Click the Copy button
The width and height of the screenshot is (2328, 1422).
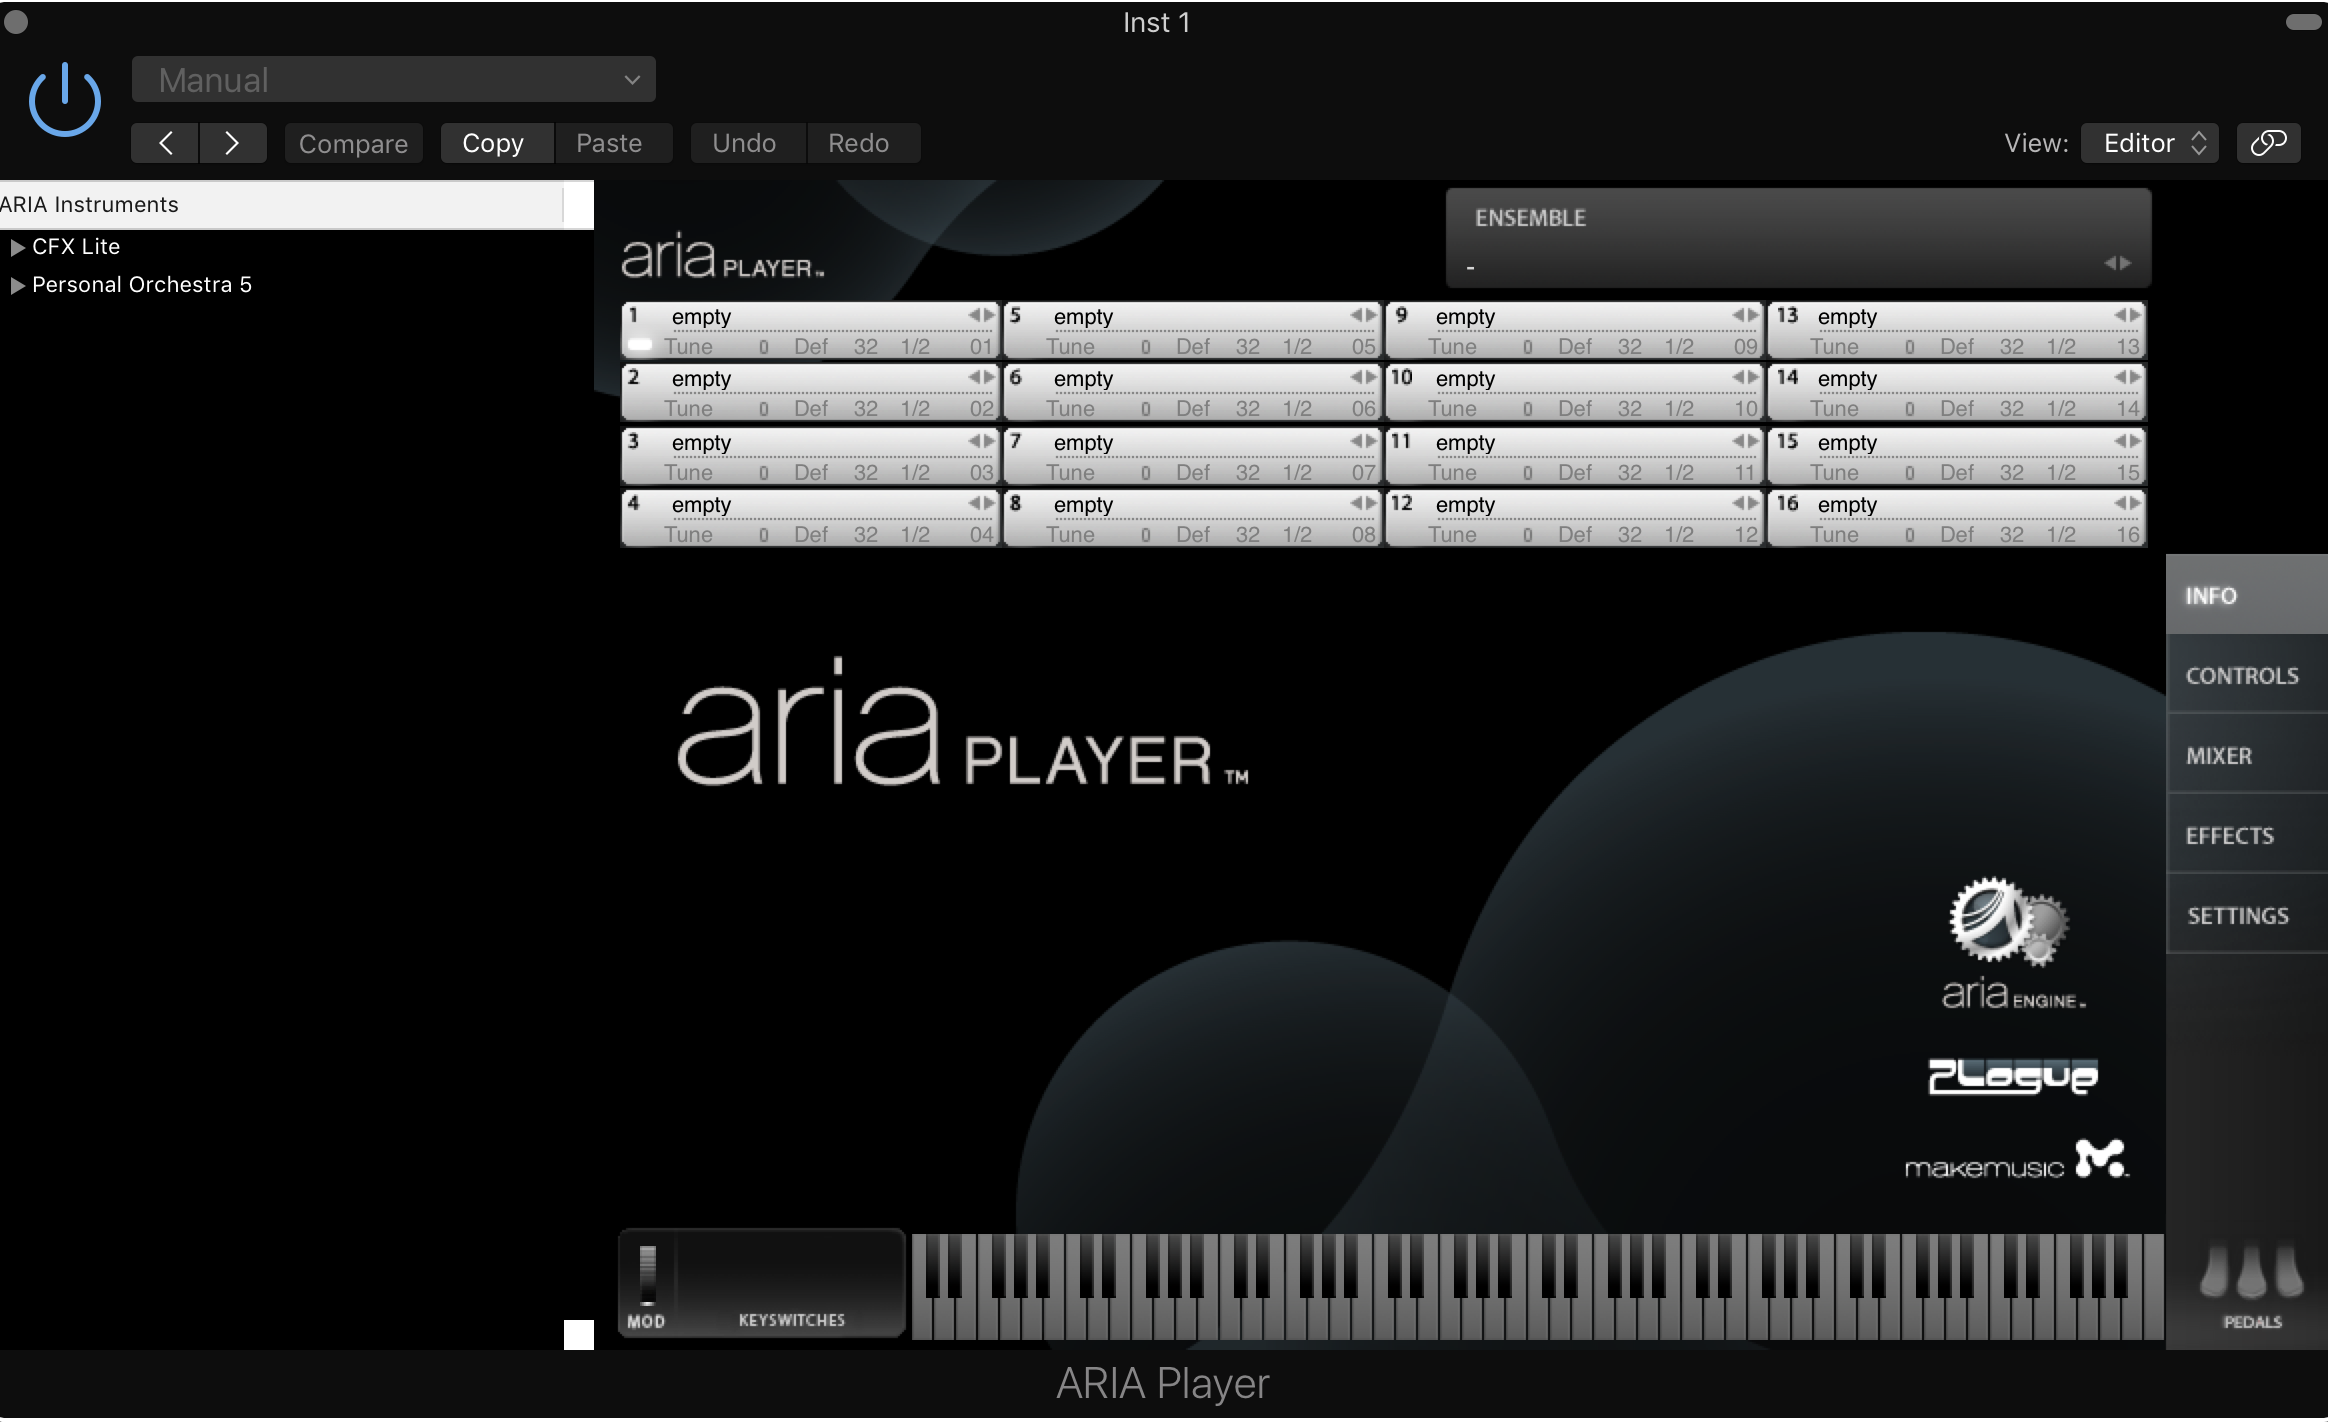pos(493,143)
